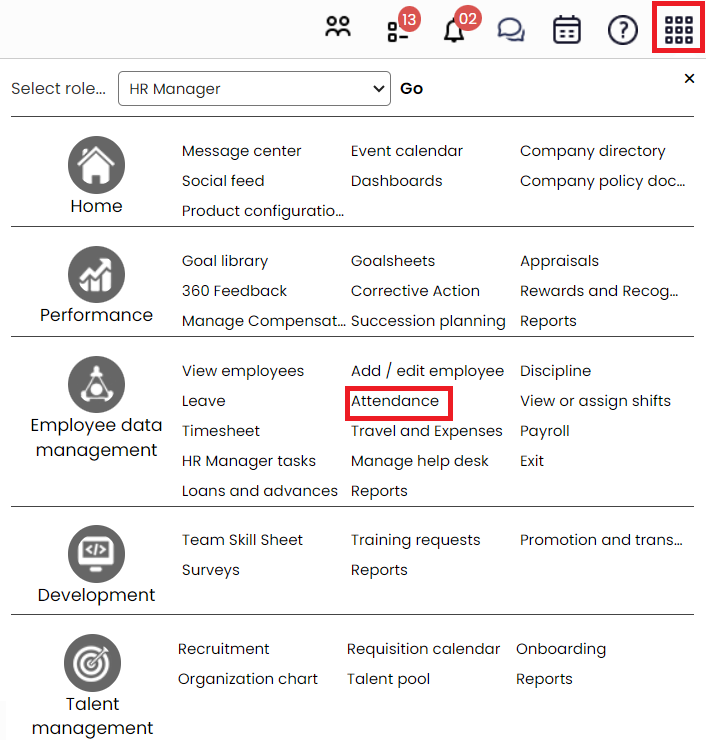706x740 pixels.
Task: Select Goal library under Performance
Action: (225, 261)
